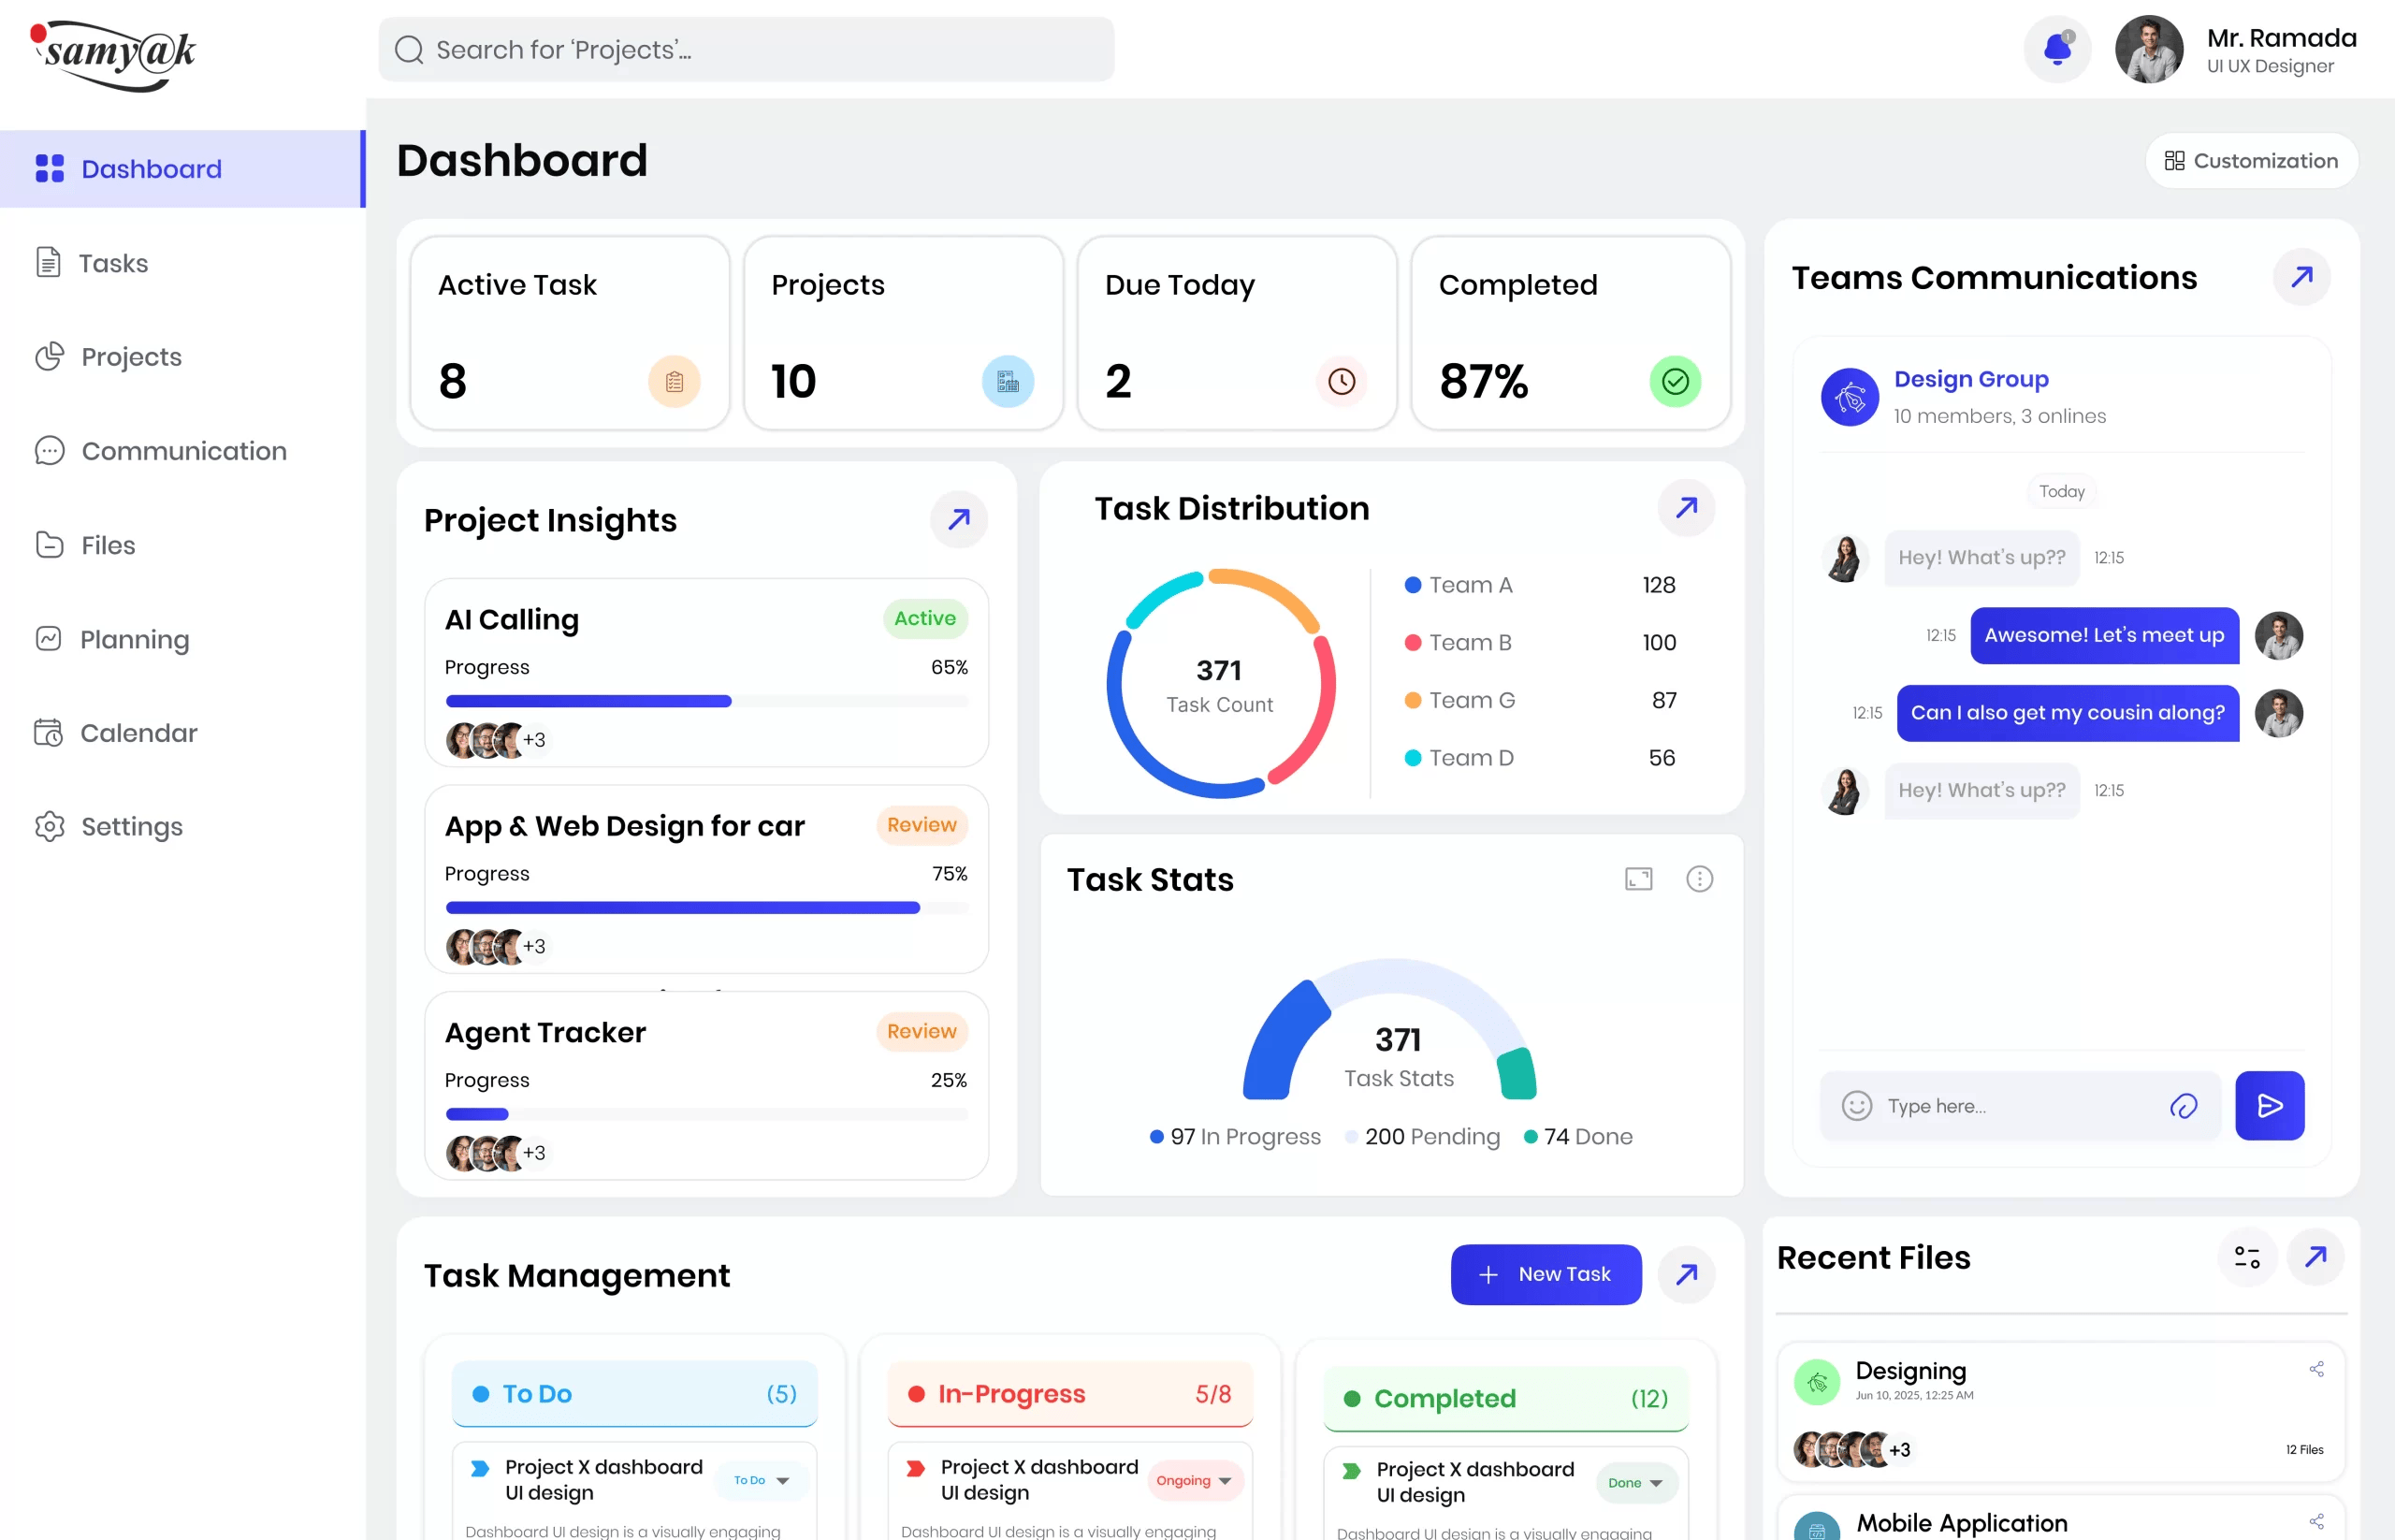This screenshot has width=2395, height=1540.
Task: Click the Designing file green icon
Action: click(x=1817, y=1382)
